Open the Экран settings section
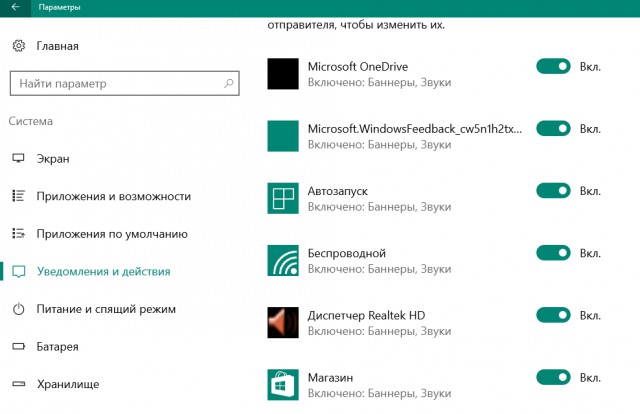Viewport: 640px width, 414px height. [x=53, y=158]
